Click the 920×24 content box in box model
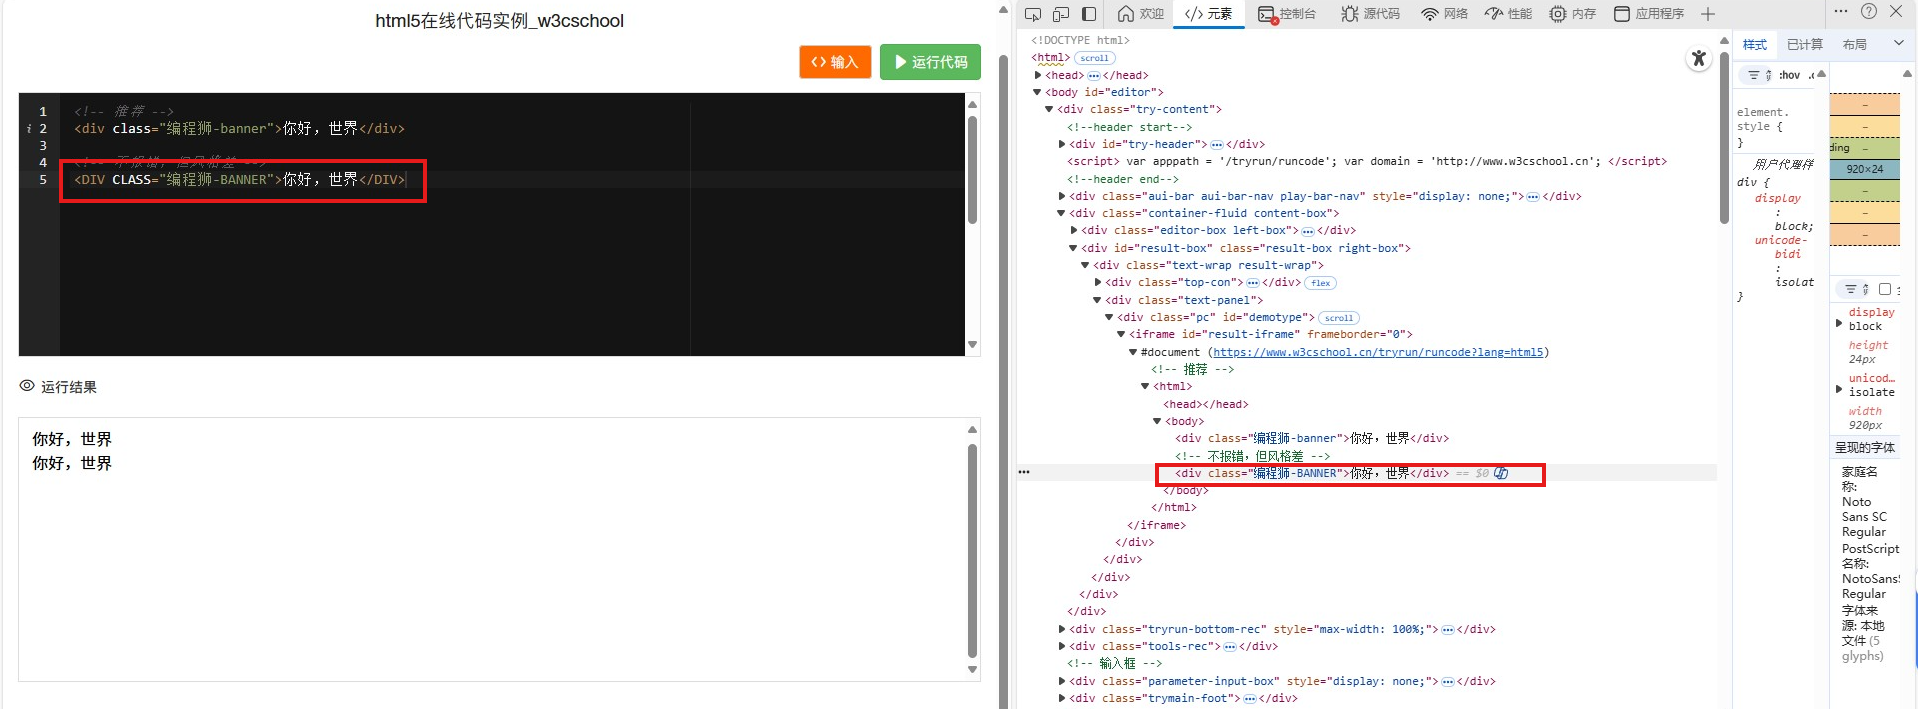 tap(1864, 169)
